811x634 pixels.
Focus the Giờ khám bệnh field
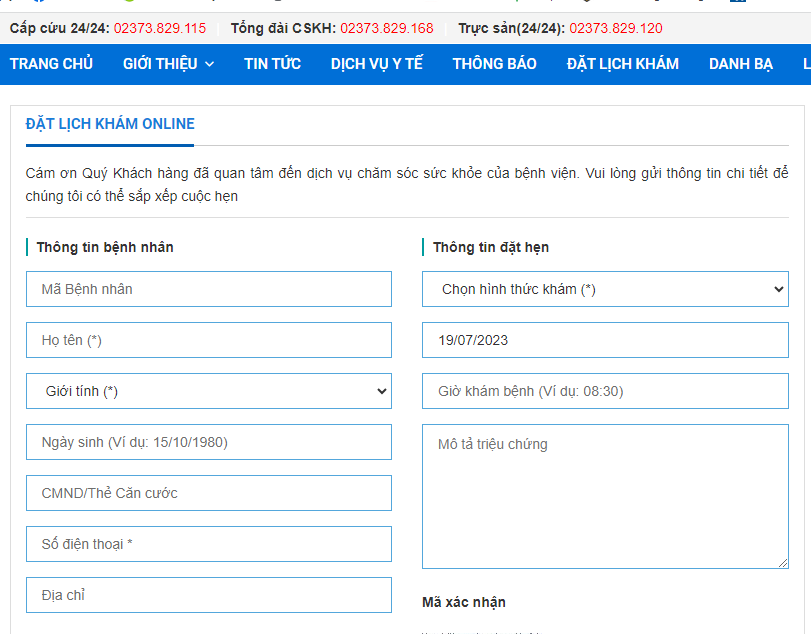point(605,391)
